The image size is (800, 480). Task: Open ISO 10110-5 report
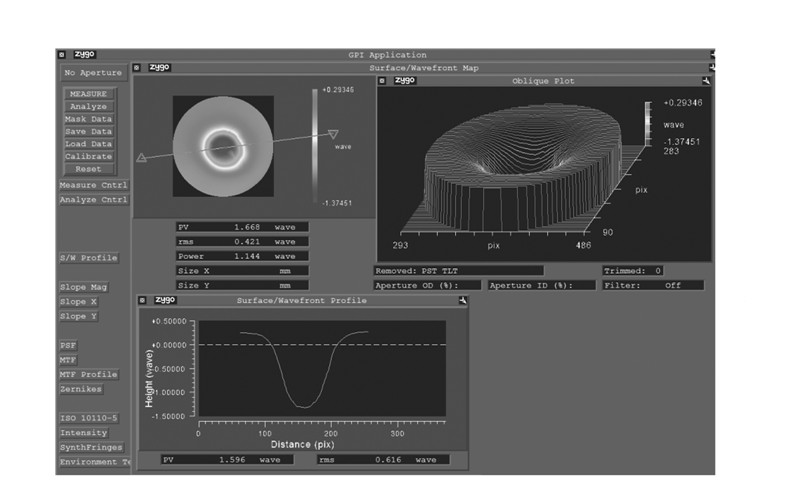point(89,418)
